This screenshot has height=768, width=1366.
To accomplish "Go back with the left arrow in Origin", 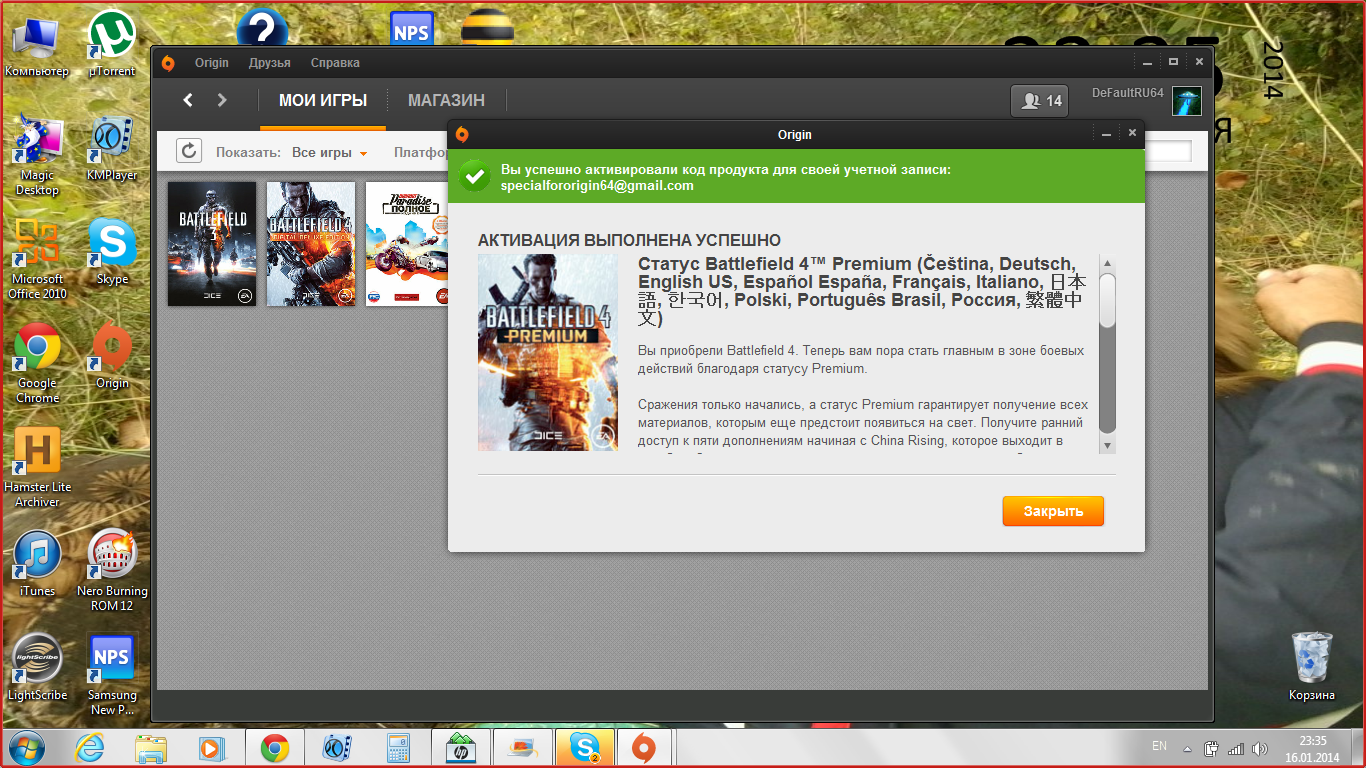I will pyautogui.click(x=188, y=100).
